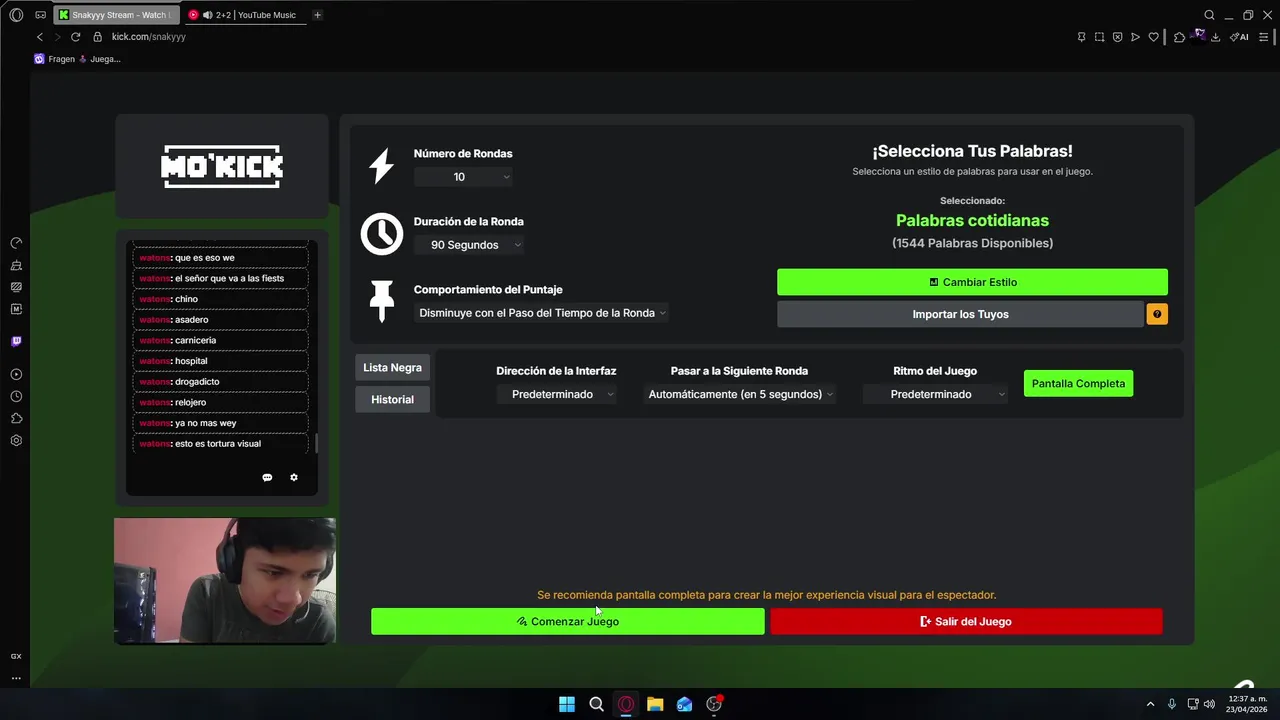Open the Ritmo del Juego dropdown
The image size is (1280, 720).
click(935, 394)
